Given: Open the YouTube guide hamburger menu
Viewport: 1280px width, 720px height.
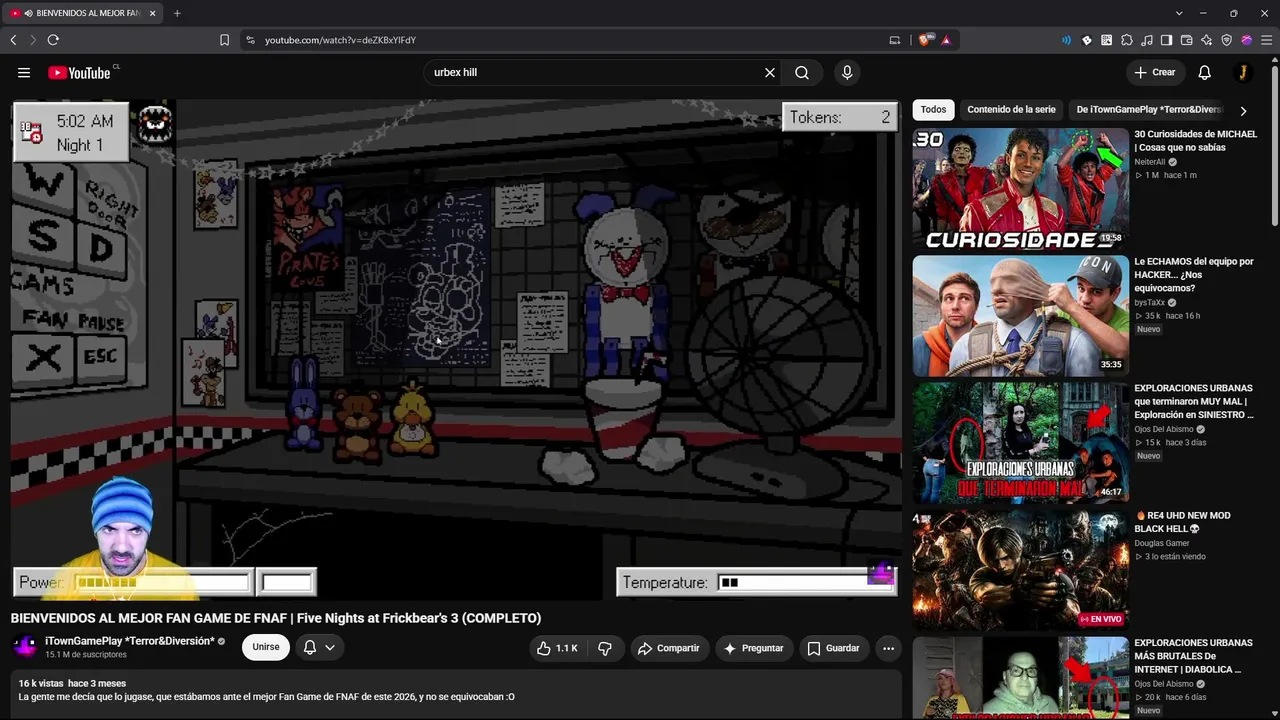Looking at the screenshot, I should coord(24,72).
